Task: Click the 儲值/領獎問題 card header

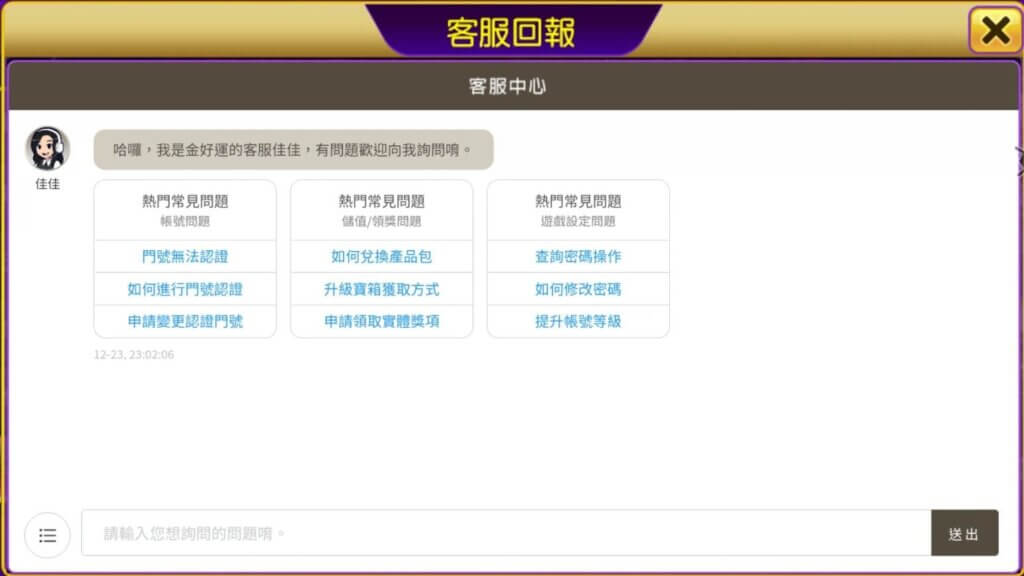Action: tap(381, 211)
